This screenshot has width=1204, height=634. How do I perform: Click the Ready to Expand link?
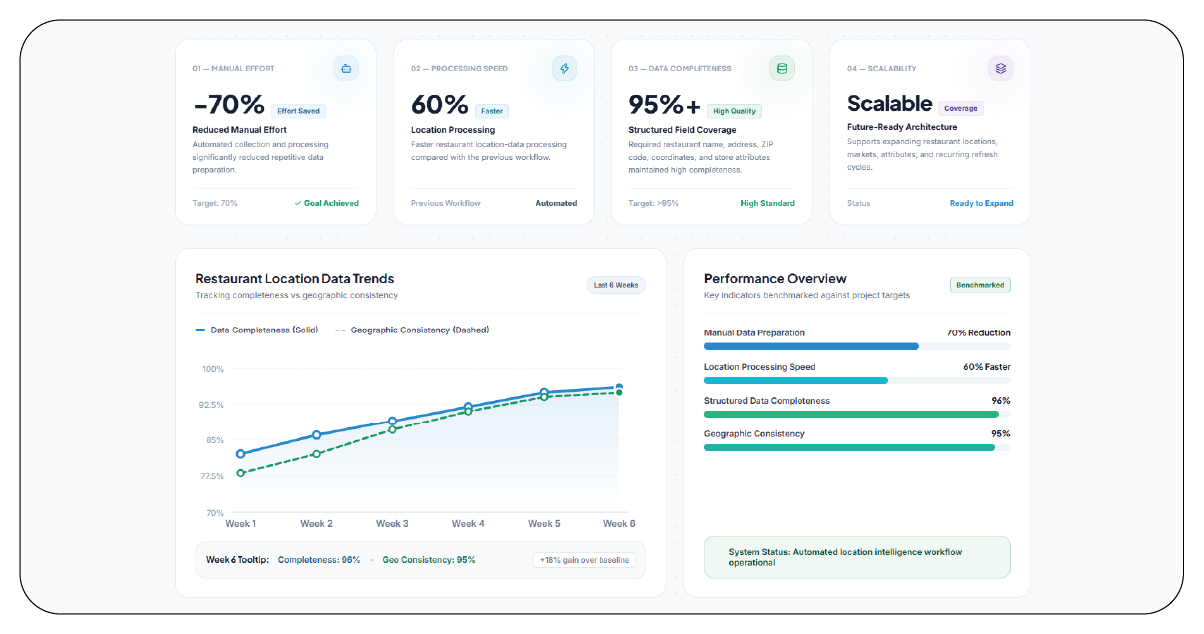(981, 203)
